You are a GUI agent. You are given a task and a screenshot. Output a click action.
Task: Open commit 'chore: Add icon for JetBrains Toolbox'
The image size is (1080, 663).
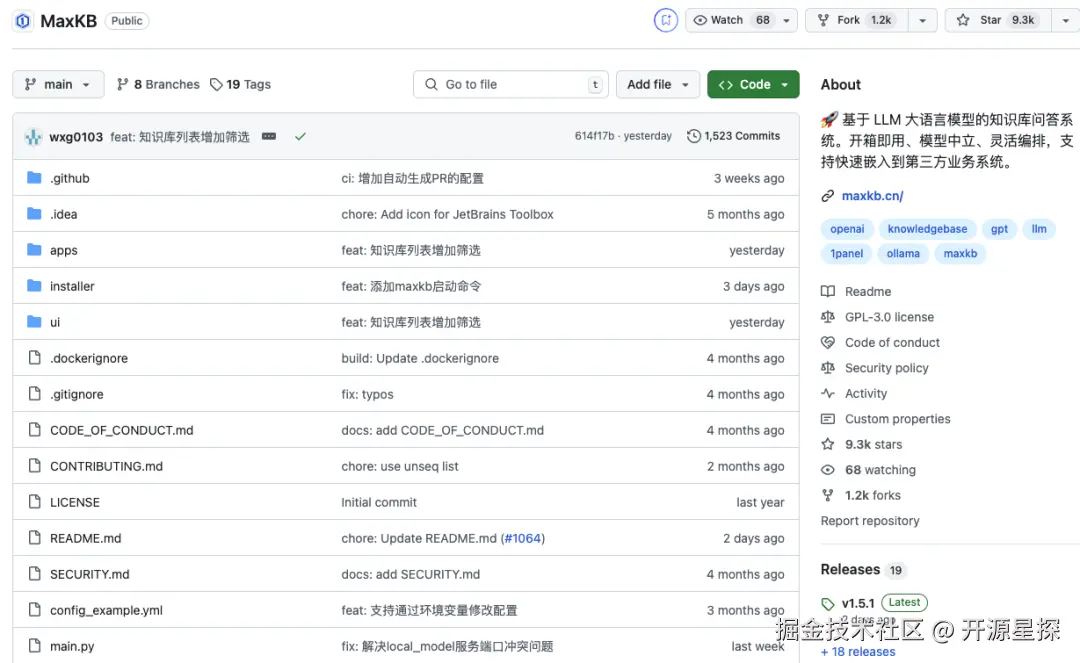point(447,214)
